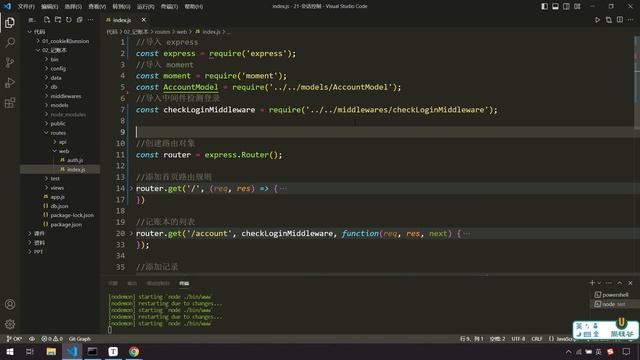
Task: Collapse the routes folder
Action: 58,133
